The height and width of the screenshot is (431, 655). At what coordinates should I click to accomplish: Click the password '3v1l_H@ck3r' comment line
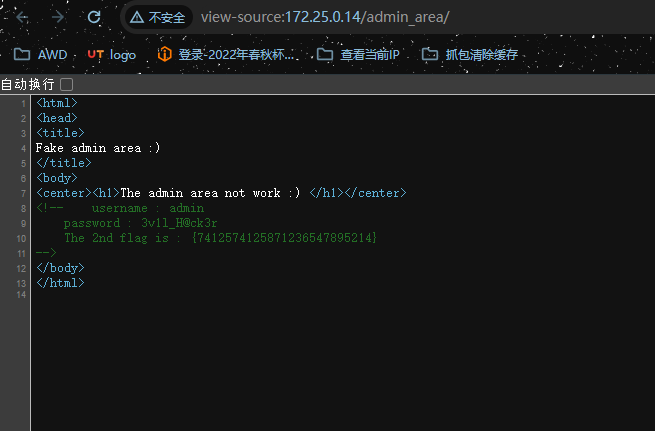tap(140, 223)
